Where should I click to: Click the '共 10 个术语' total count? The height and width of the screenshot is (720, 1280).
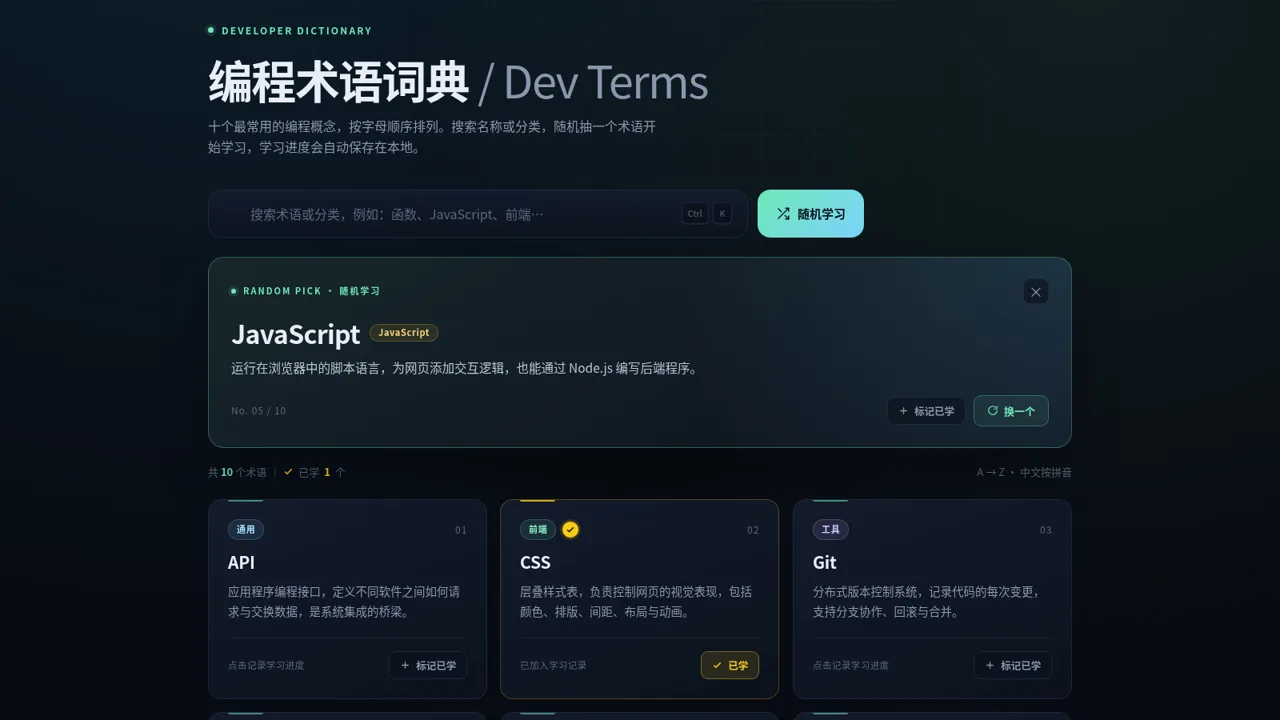click(237, 472)
